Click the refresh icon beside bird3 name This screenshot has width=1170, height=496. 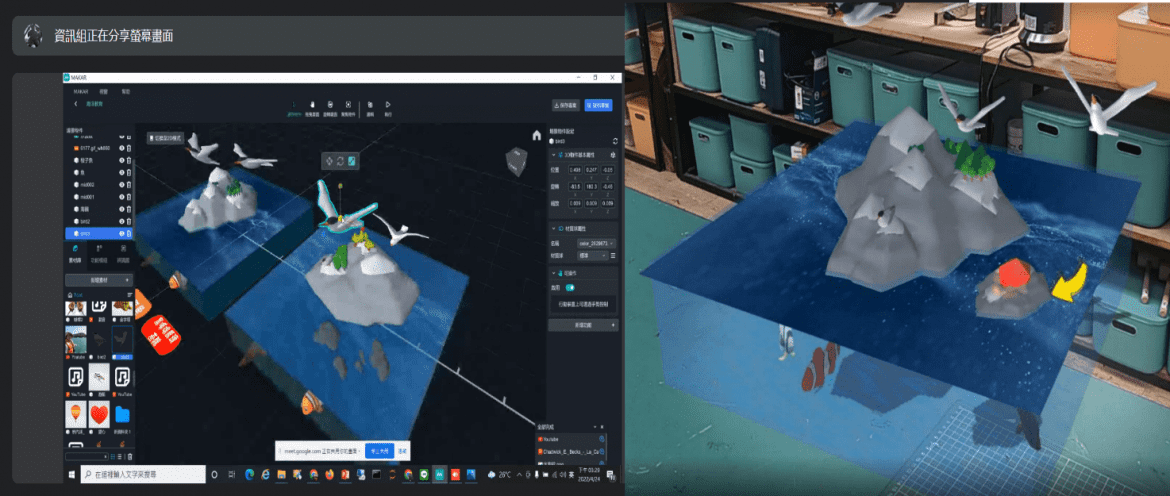pos(614,140)
